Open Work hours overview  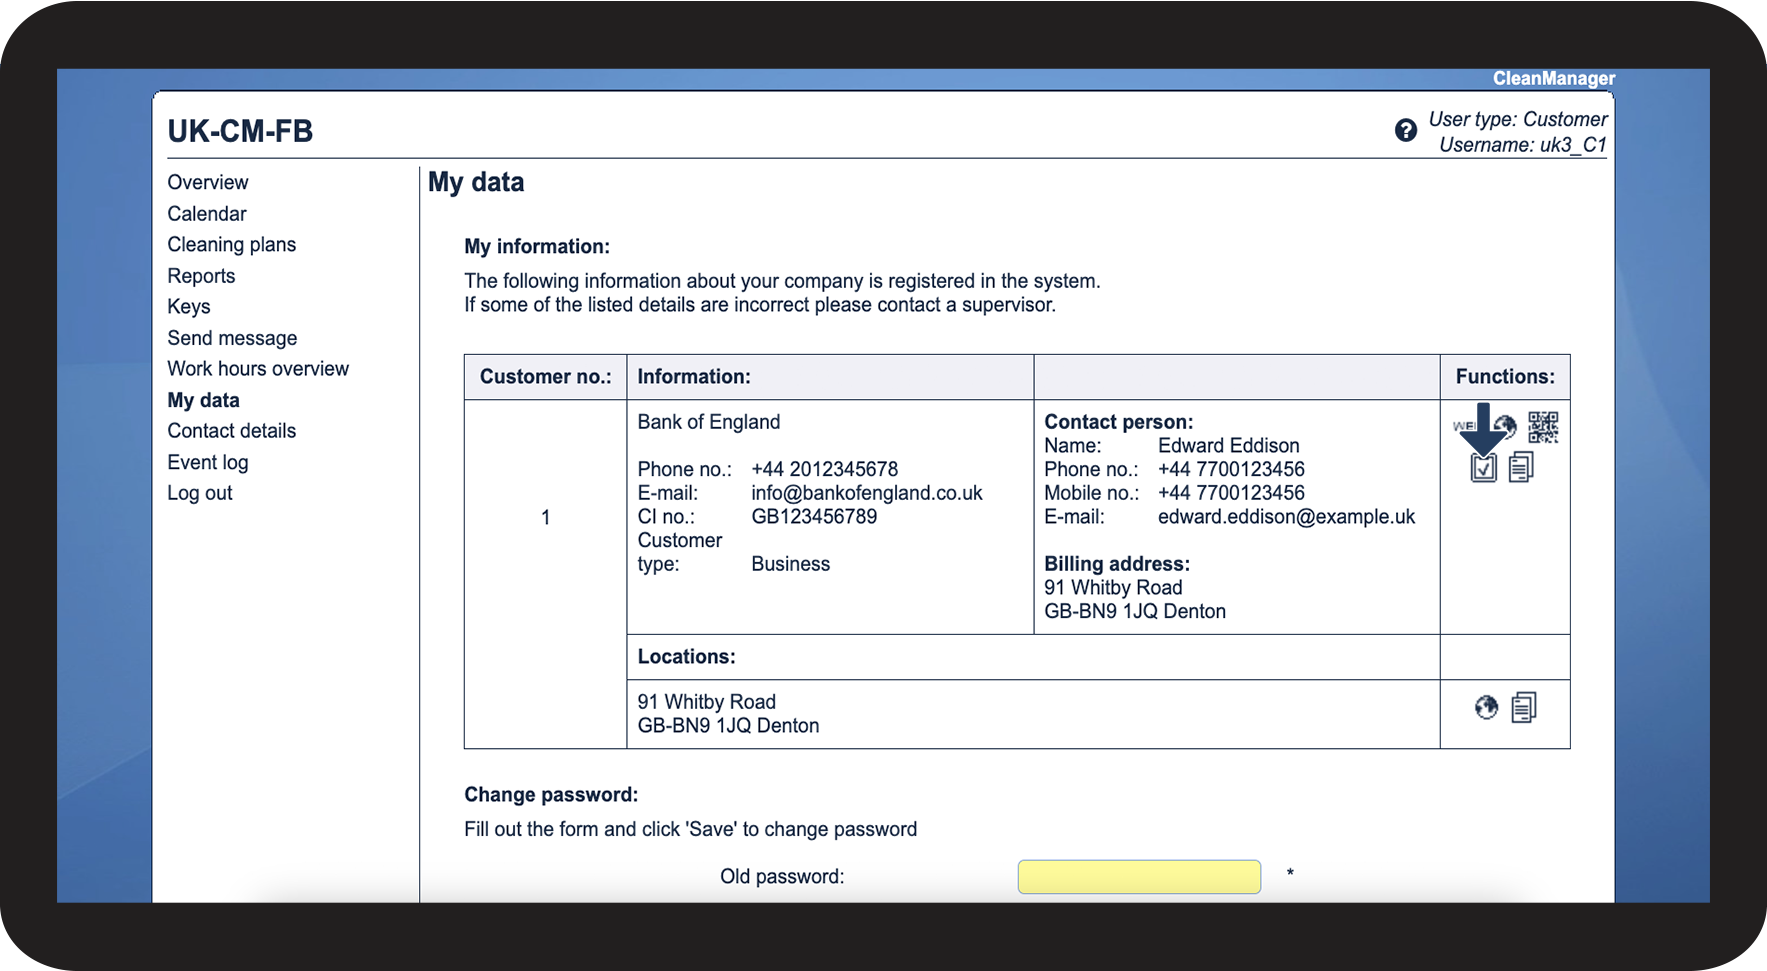tap(258, 369)
